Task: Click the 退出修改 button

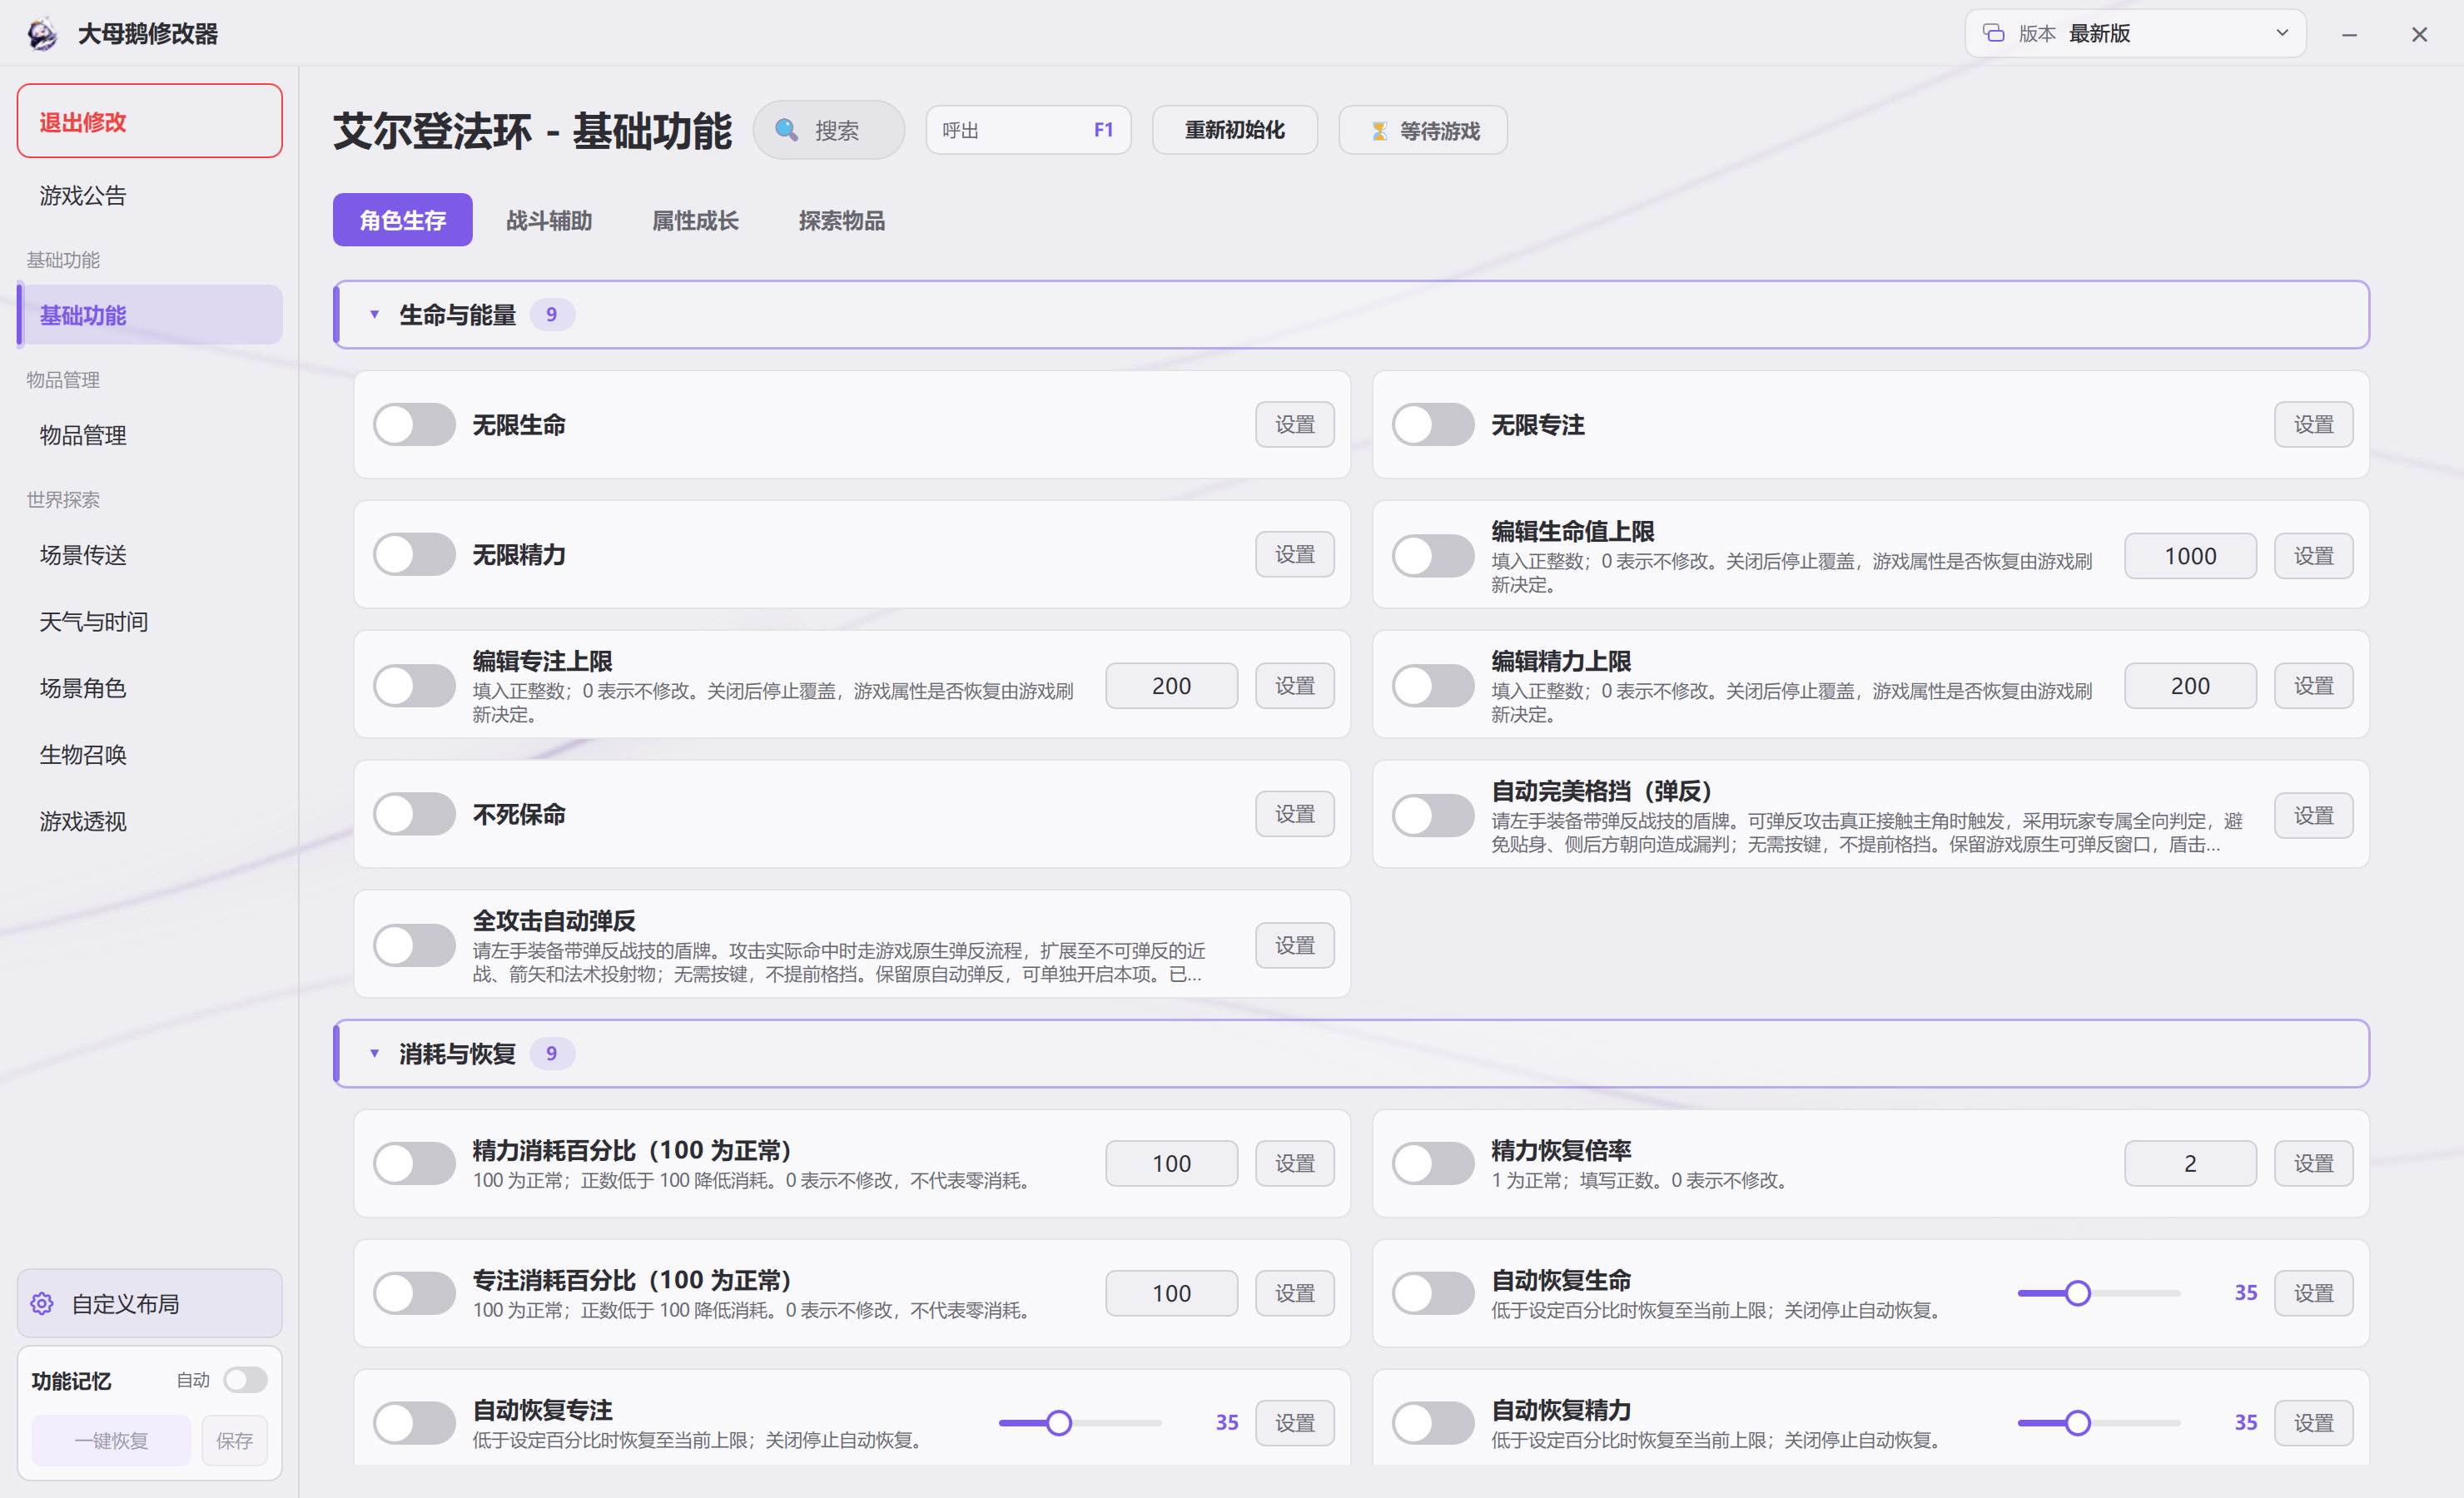Action: (x=150, y=121)
